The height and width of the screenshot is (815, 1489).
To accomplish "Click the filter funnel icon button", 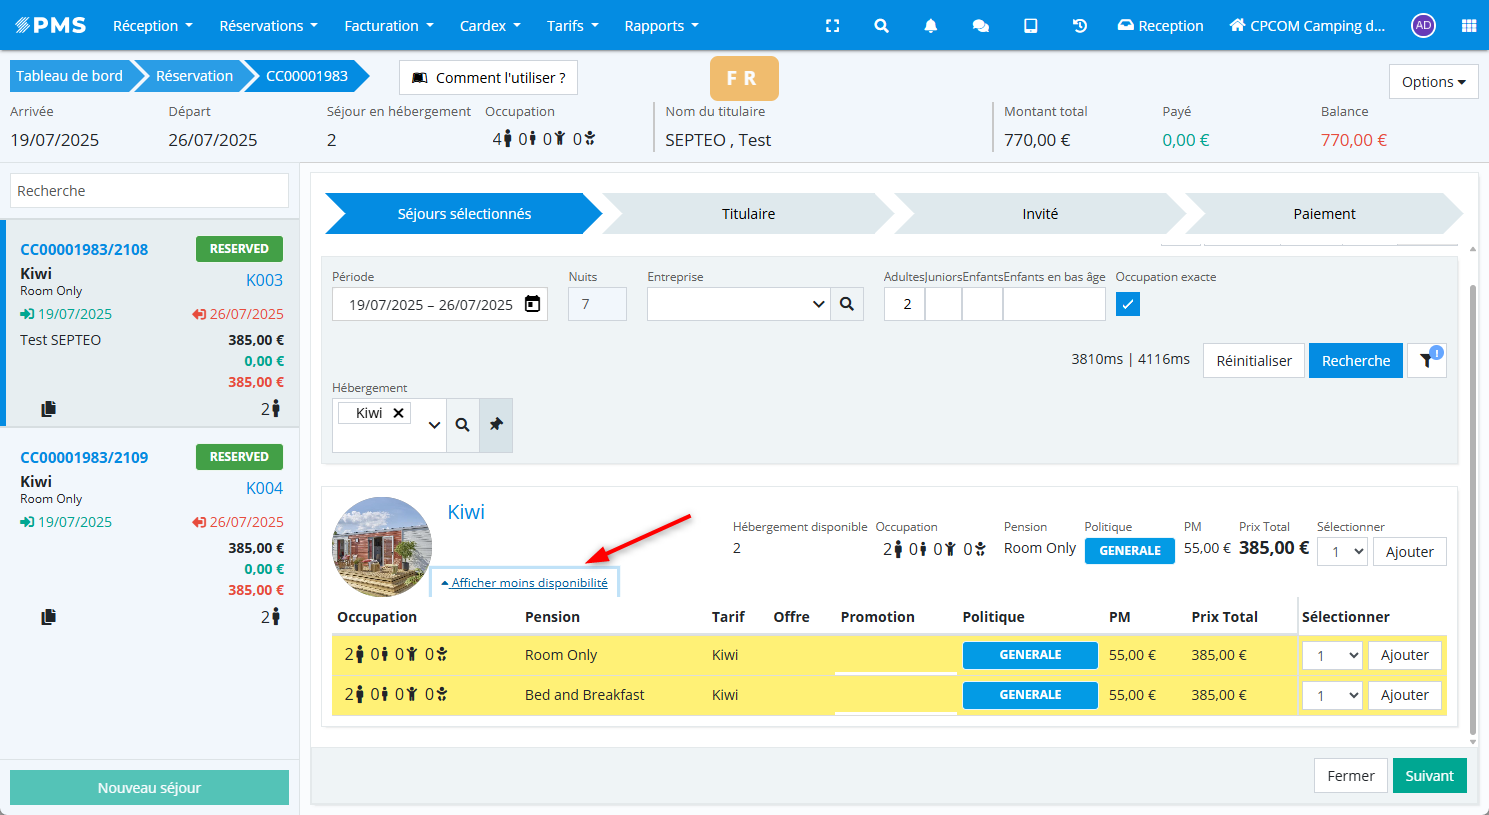I will (1426, 361).
